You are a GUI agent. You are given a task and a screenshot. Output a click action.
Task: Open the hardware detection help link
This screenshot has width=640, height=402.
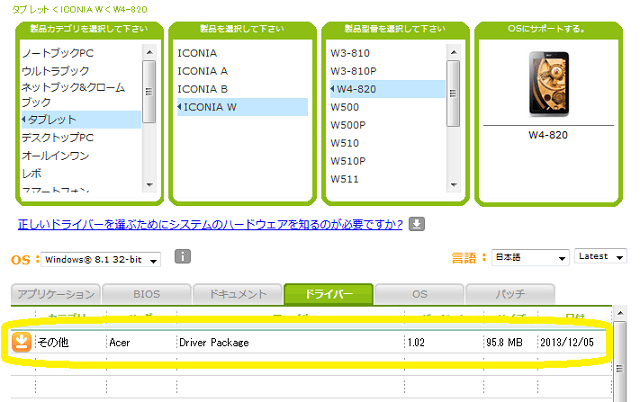click(210, 224)
